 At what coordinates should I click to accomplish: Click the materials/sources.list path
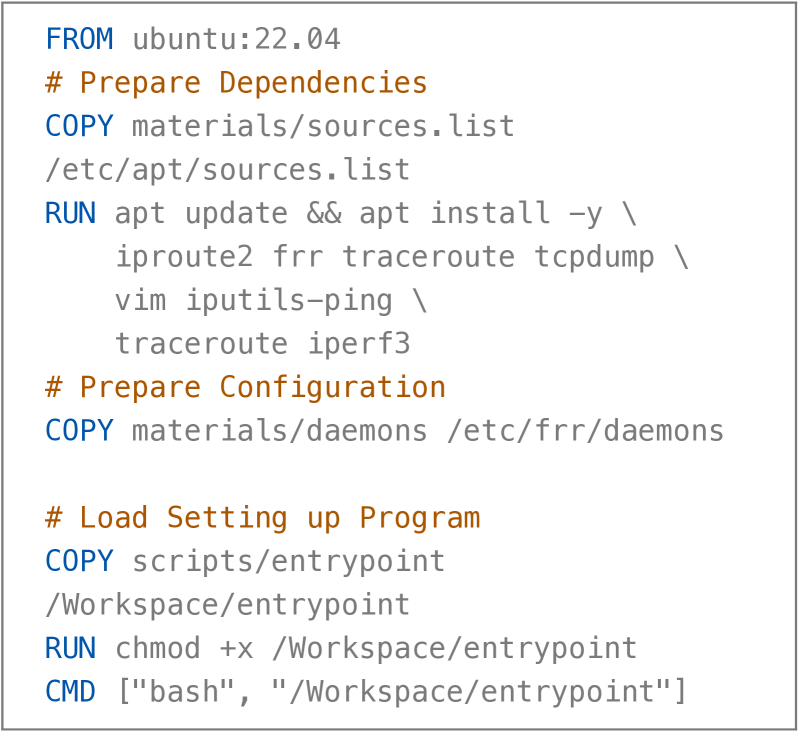[x=323, y=127]
